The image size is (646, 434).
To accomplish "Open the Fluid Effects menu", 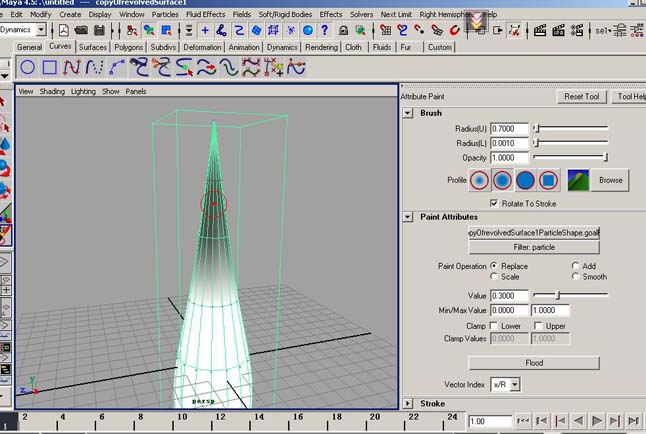I will point(206,14).
